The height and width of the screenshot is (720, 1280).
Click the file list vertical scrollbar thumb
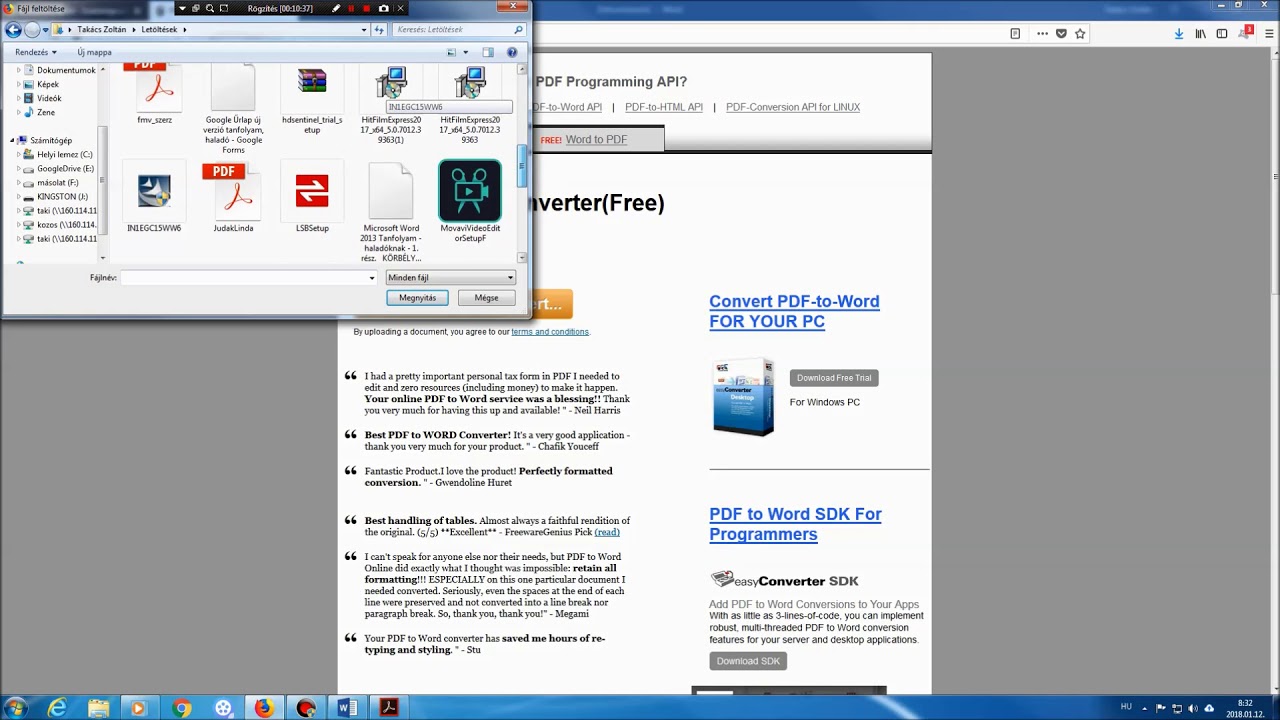[521, 165]
